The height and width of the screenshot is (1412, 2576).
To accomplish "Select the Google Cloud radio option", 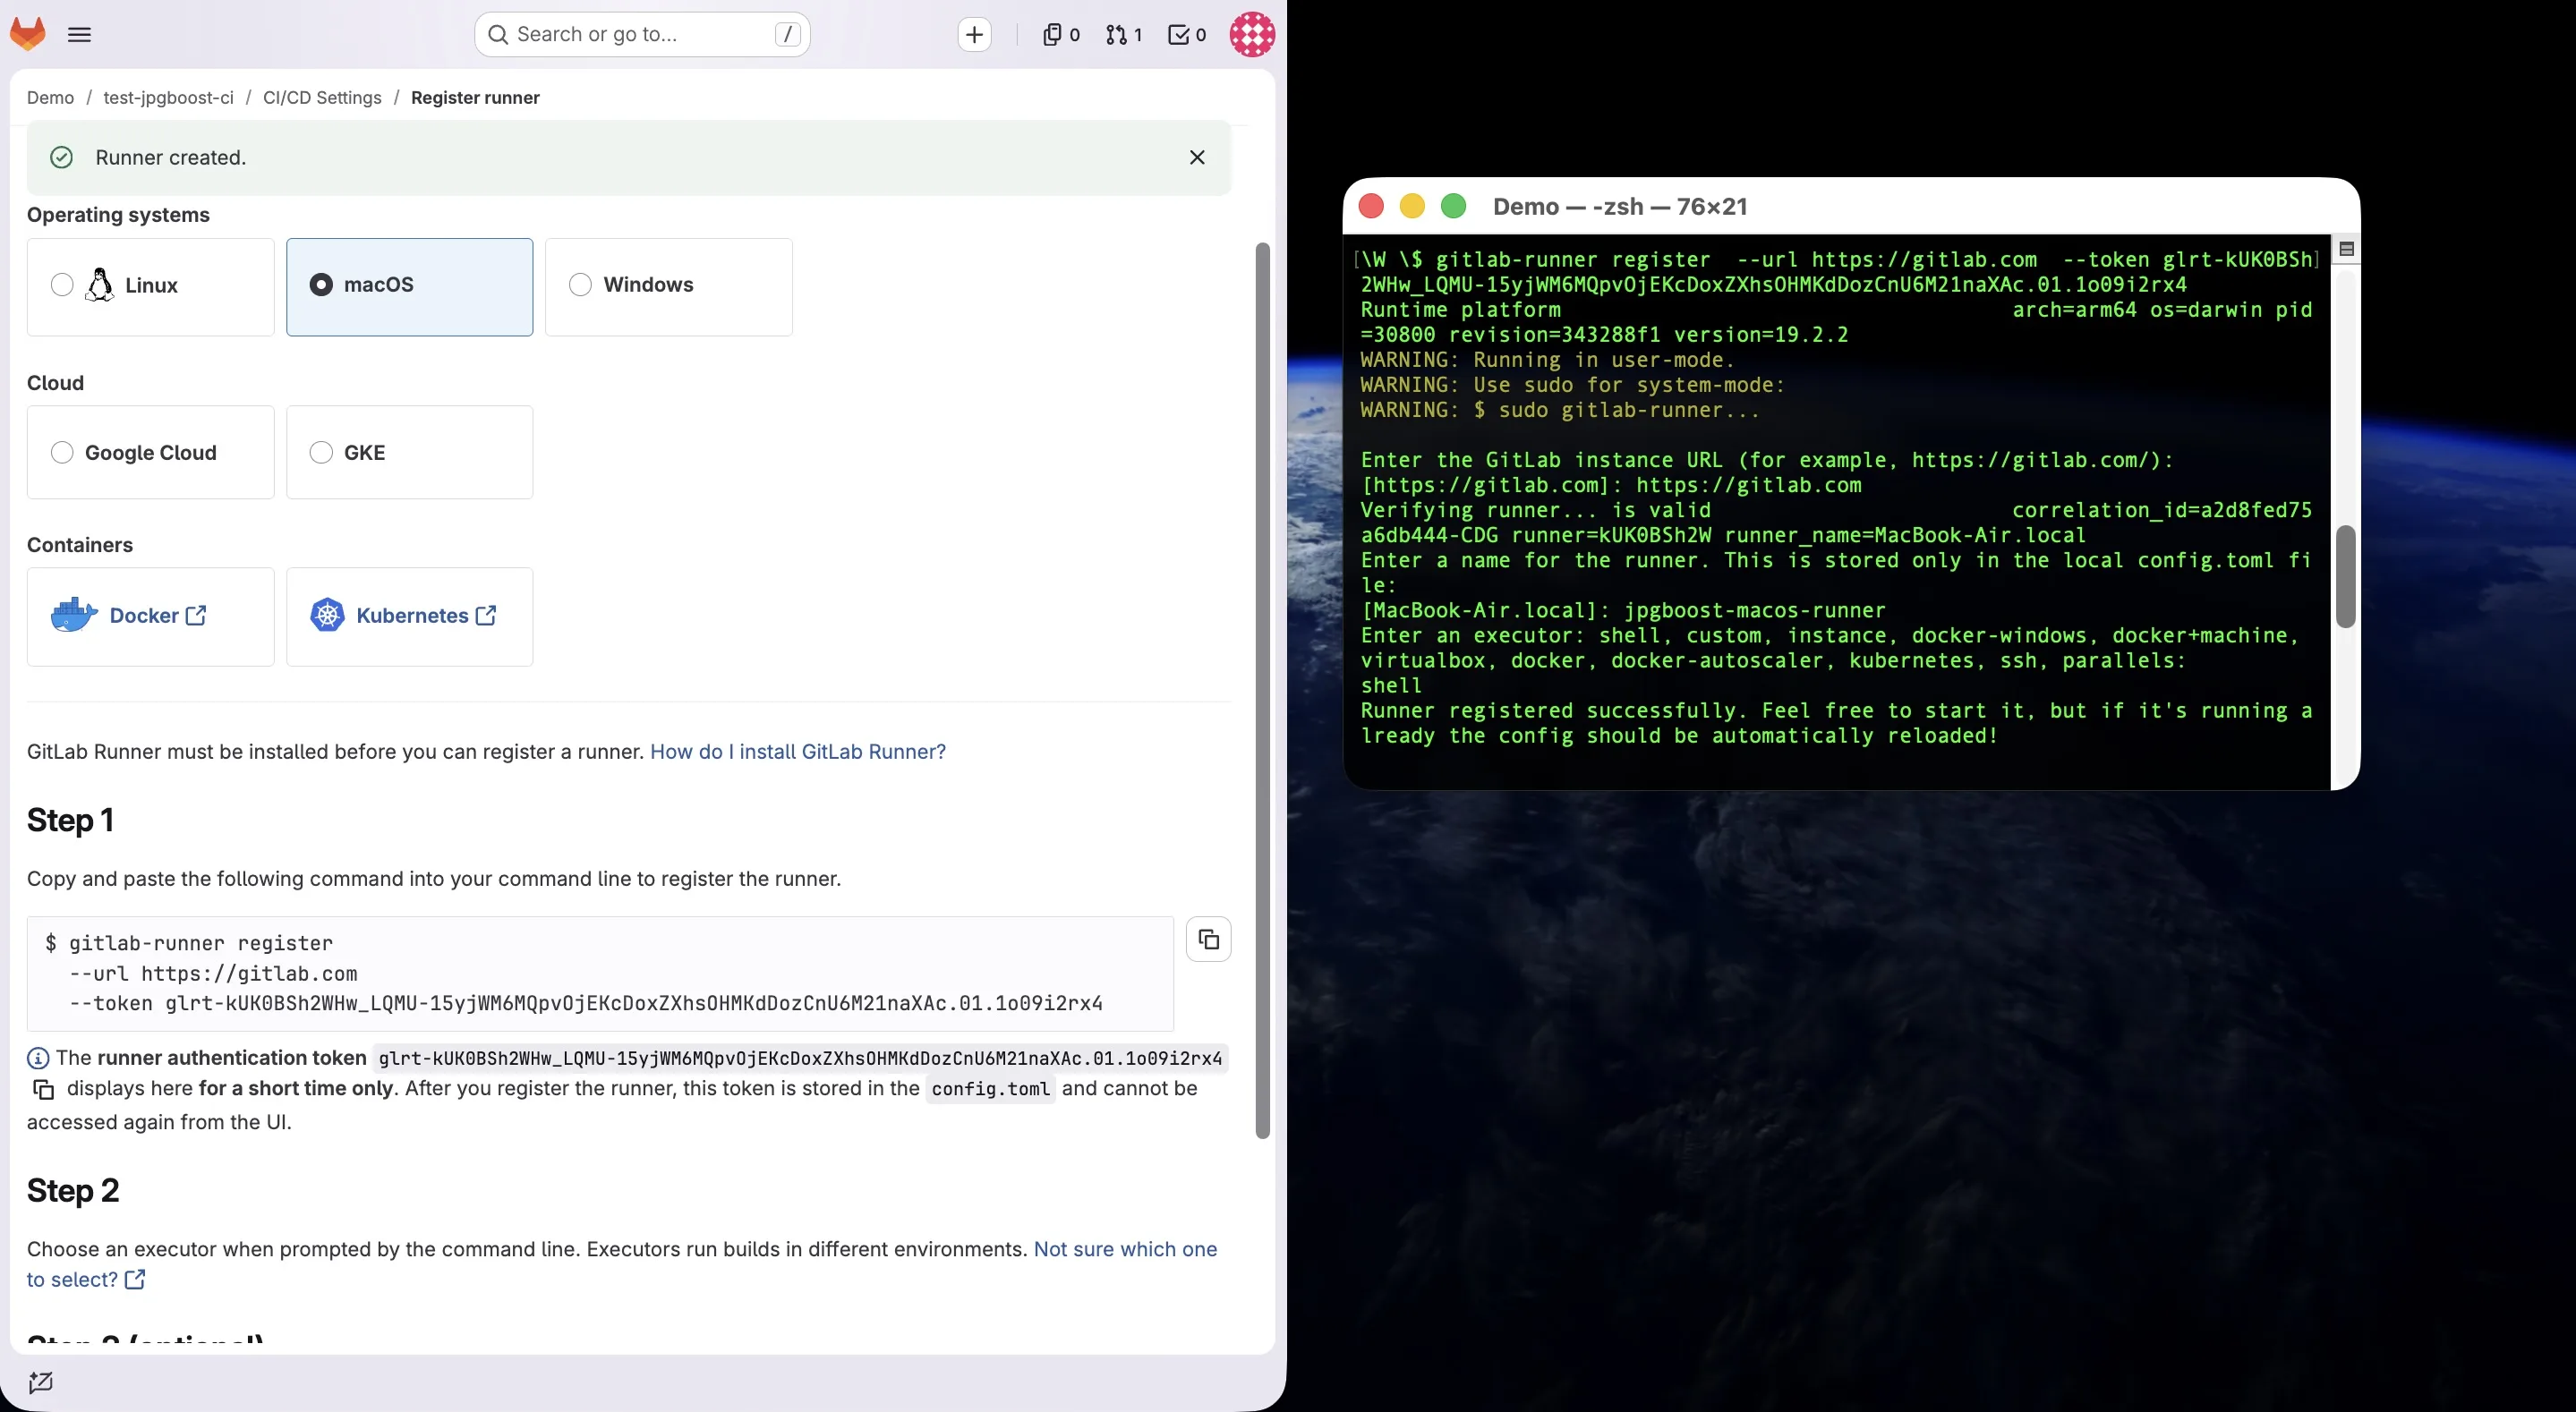I will (x=62, y=452).
